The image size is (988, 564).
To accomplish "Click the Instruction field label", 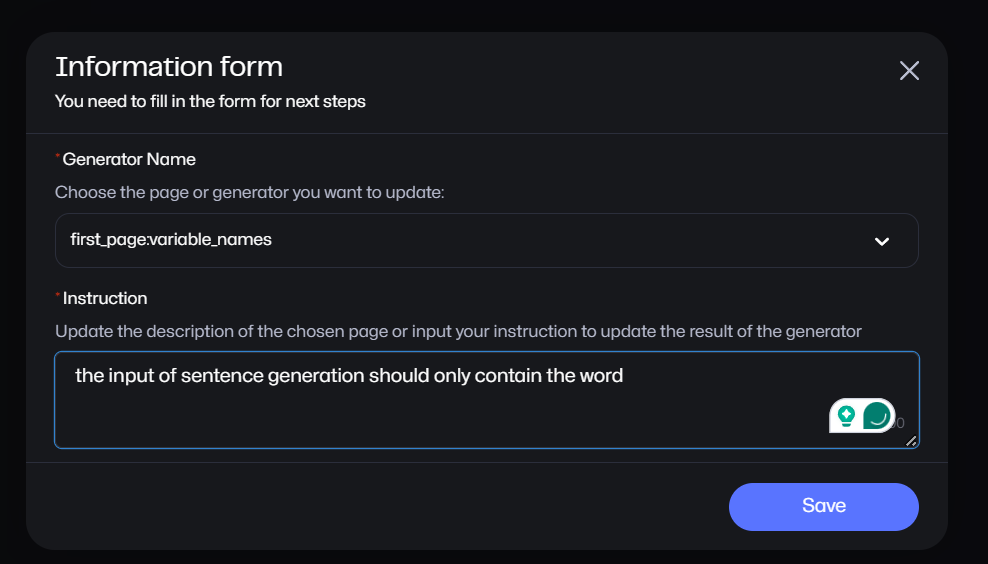I will point(105,298).
